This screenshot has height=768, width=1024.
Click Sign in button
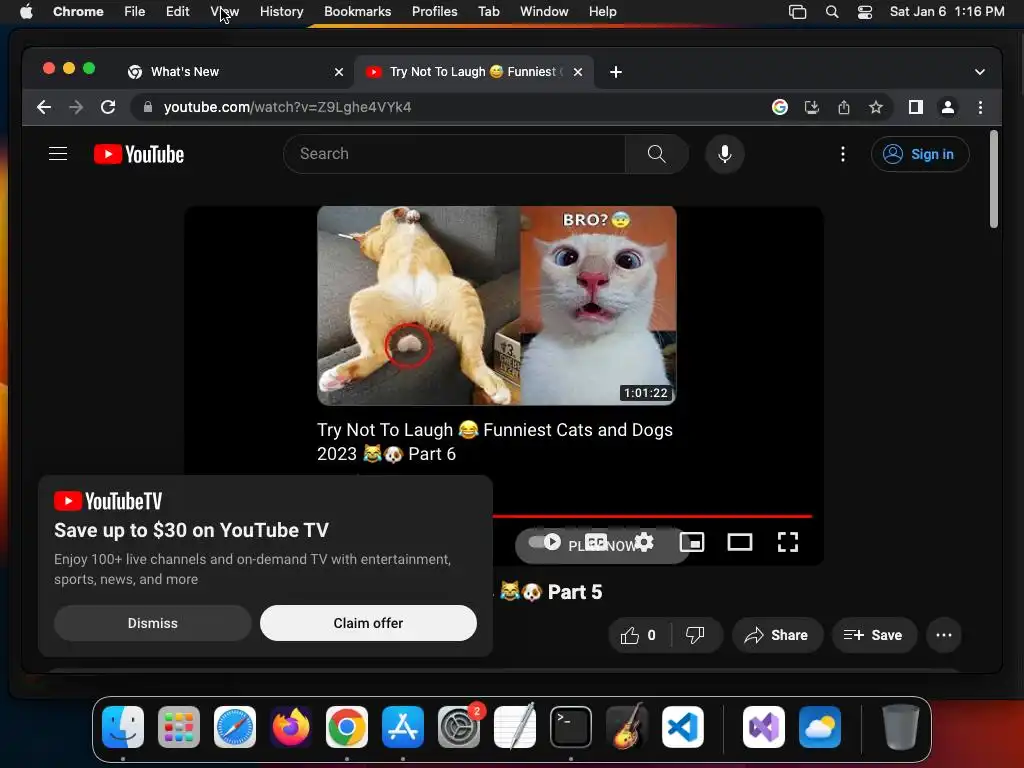pyautogui.click(x=920, y=154)
